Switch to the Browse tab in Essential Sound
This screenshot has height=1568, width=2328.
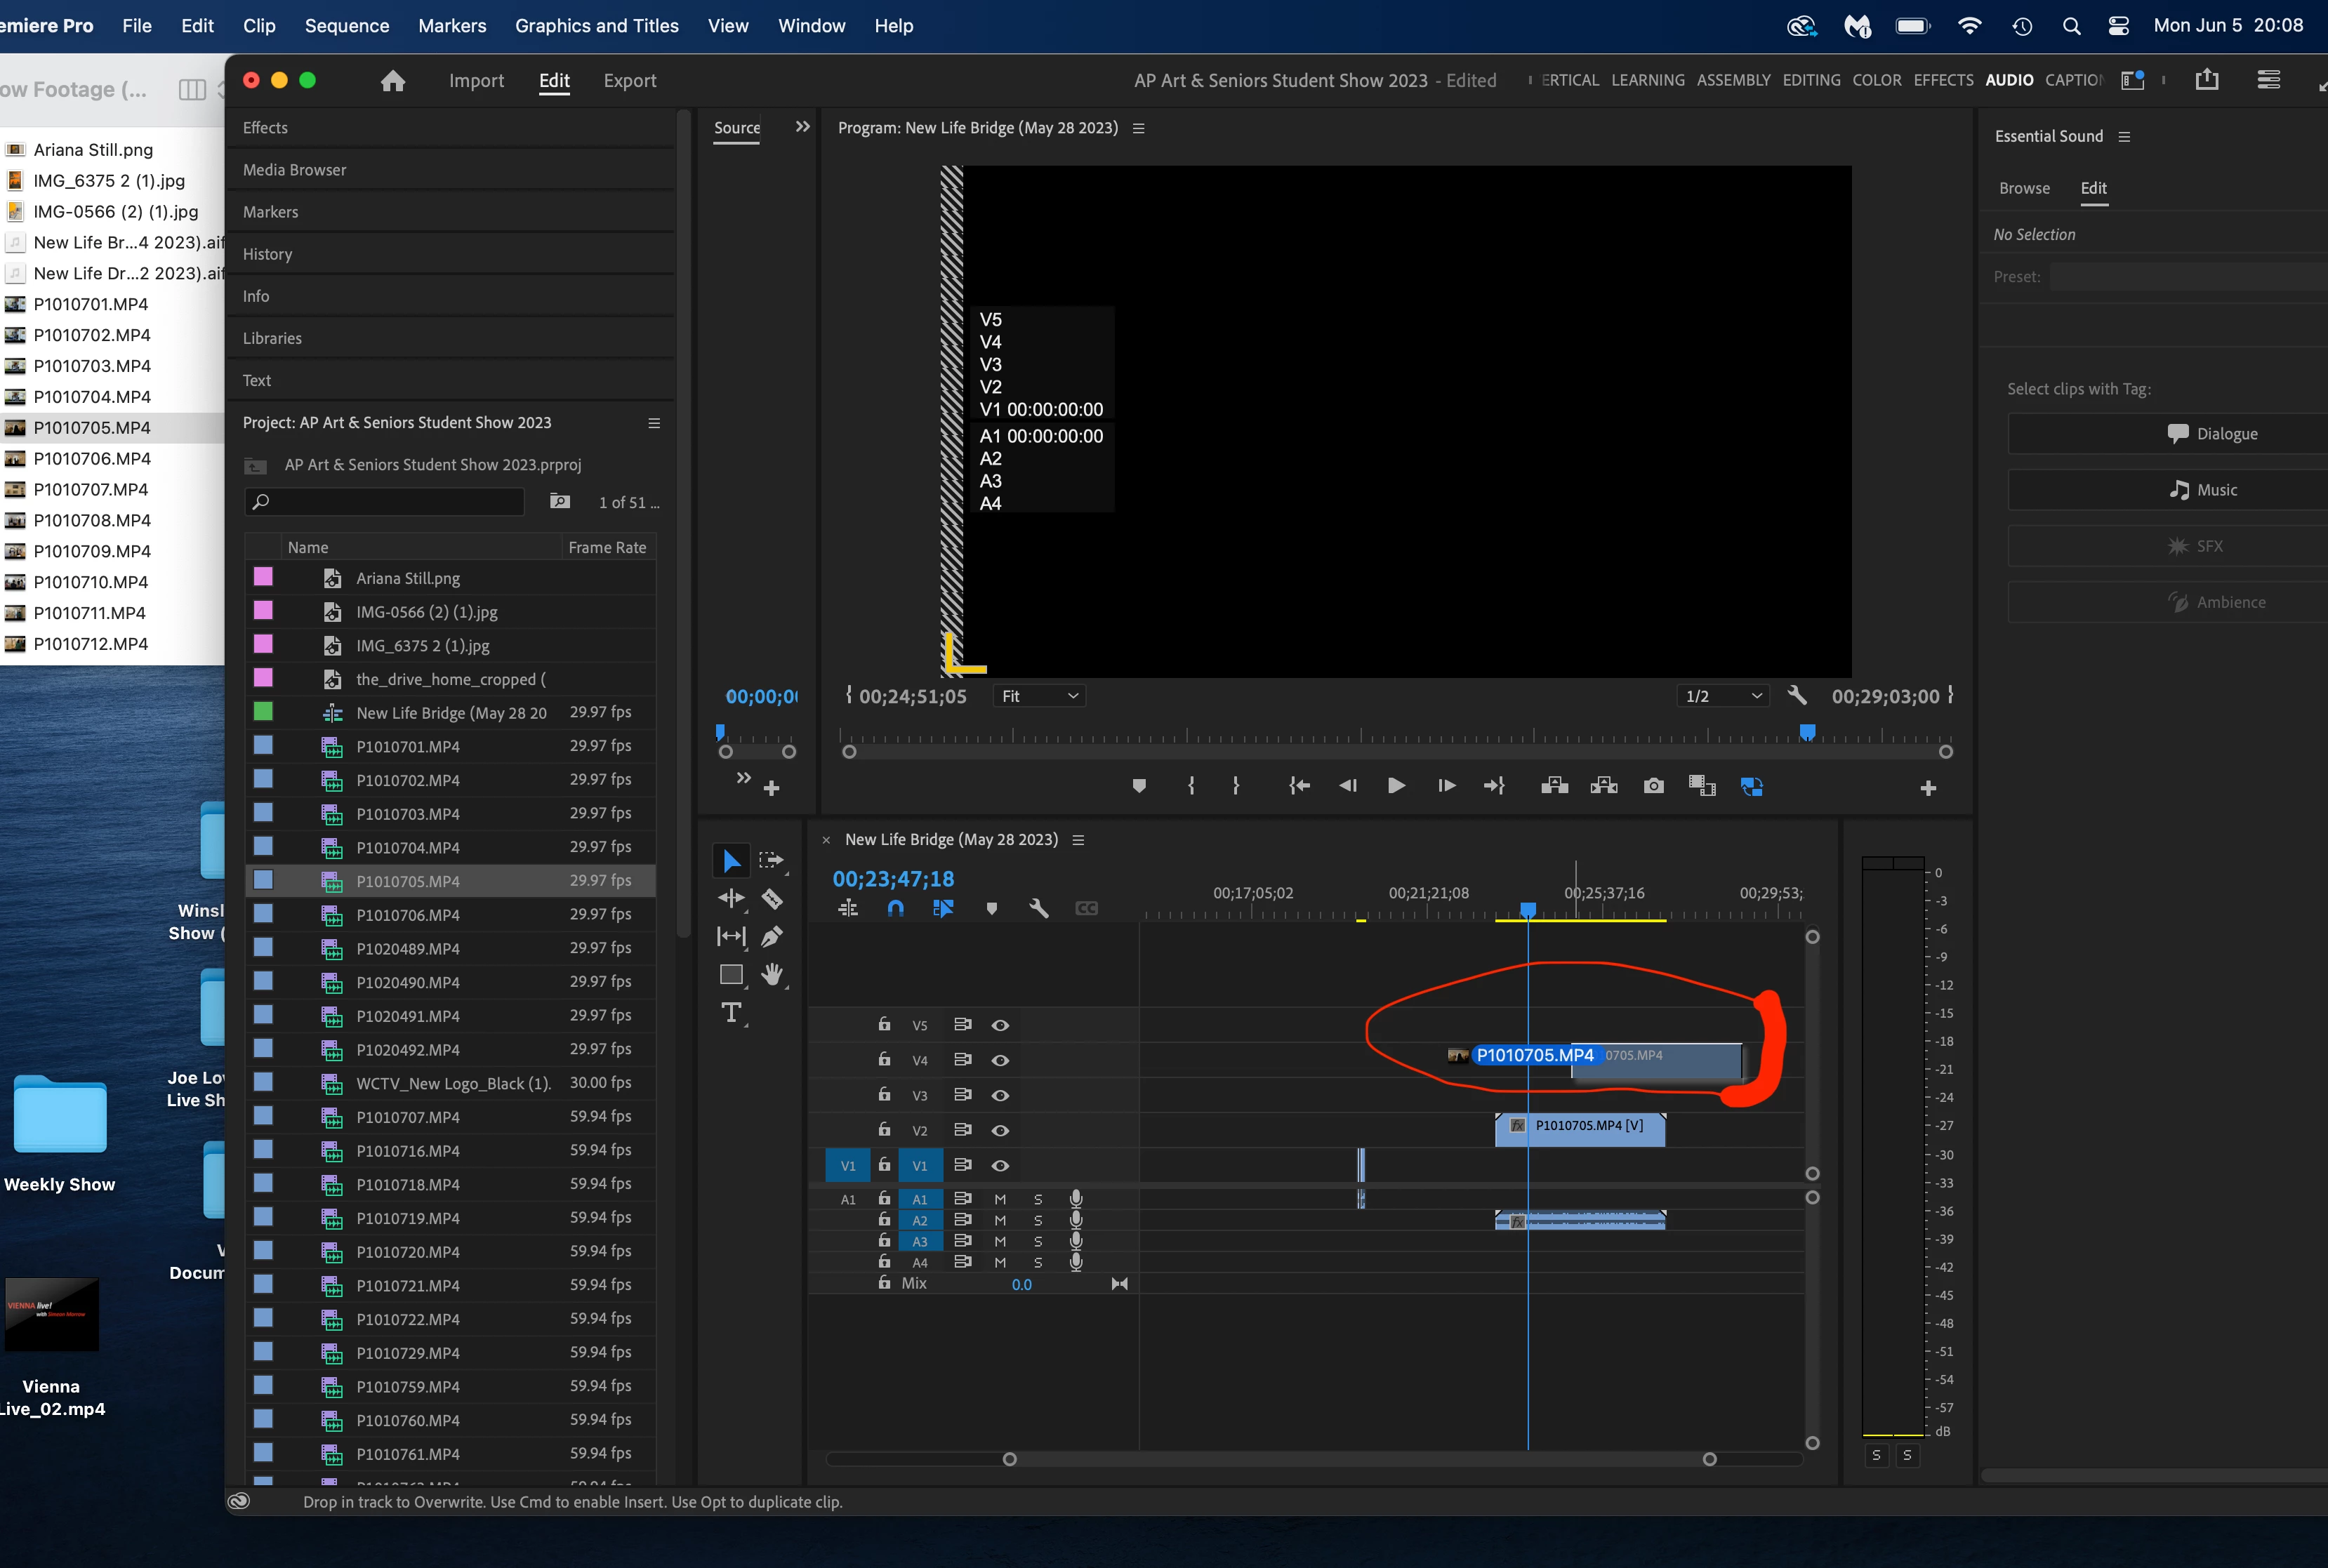(2024, 188)
